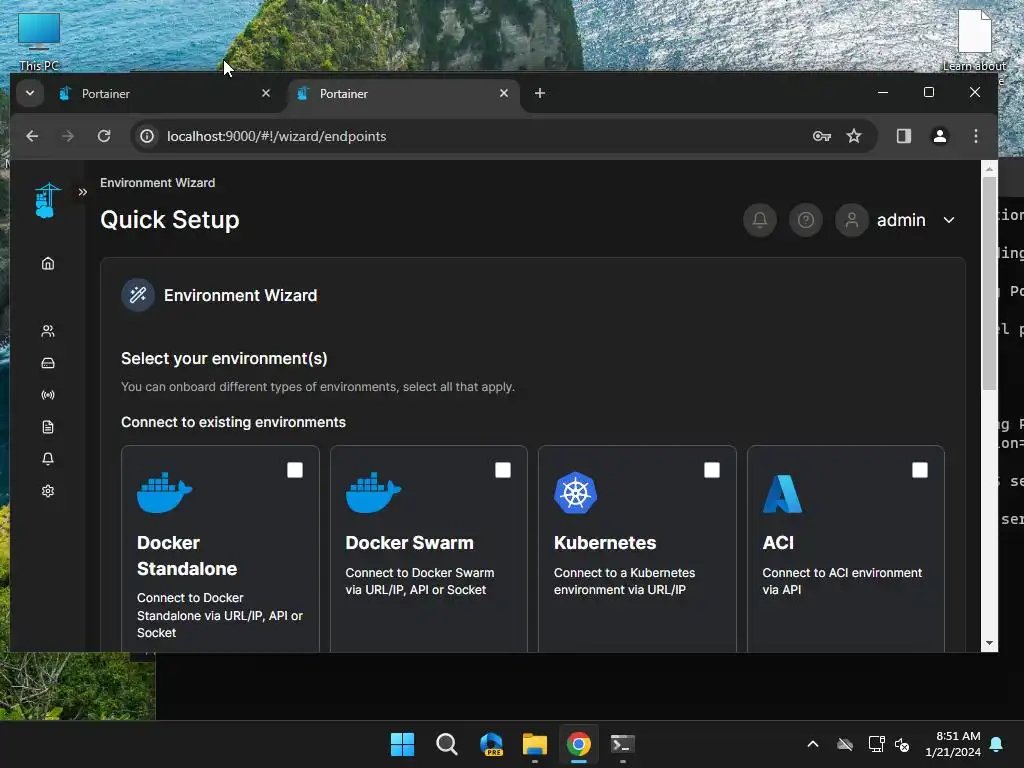Toggle the browser side panel

point(904,136)
